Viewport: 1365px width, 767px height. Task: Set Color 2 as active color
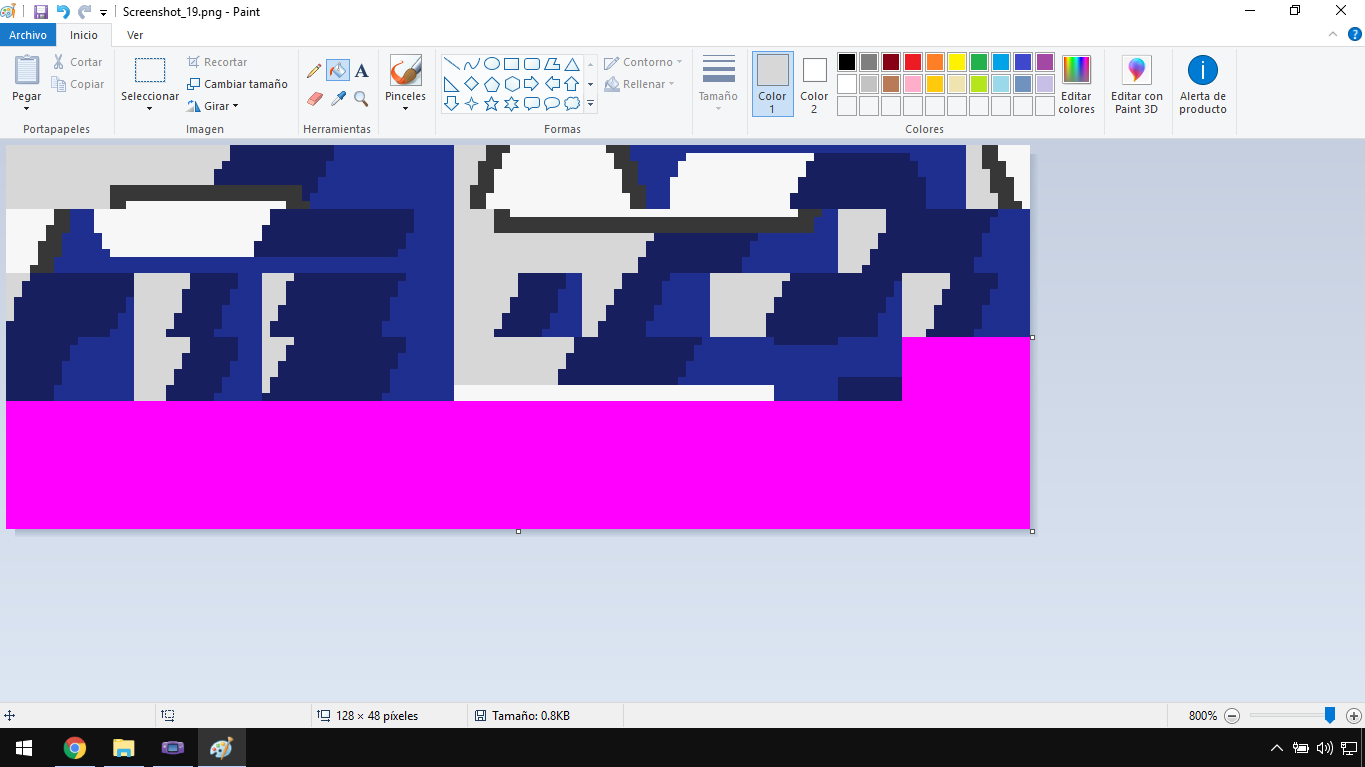813,83
